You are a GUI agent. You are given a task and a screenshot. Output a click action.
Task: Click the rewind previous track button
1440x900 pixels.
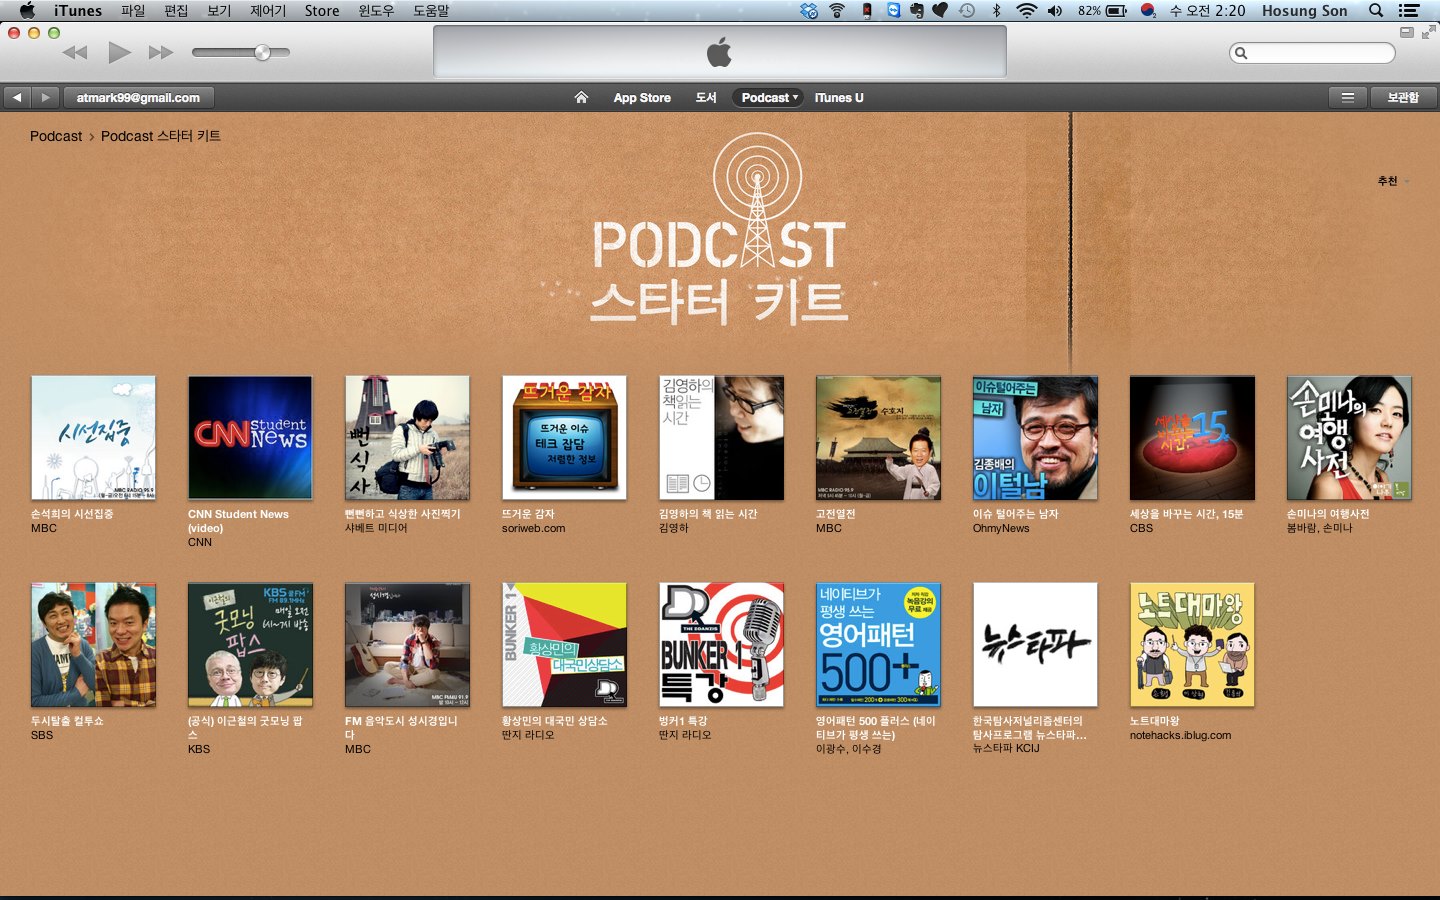tap(75, 52)
